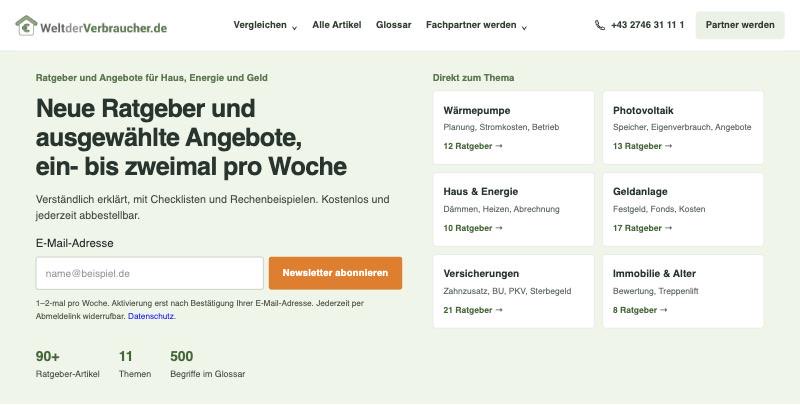Click the 'Bewertung, Treppenlift' text

click(x=656, y=291)
